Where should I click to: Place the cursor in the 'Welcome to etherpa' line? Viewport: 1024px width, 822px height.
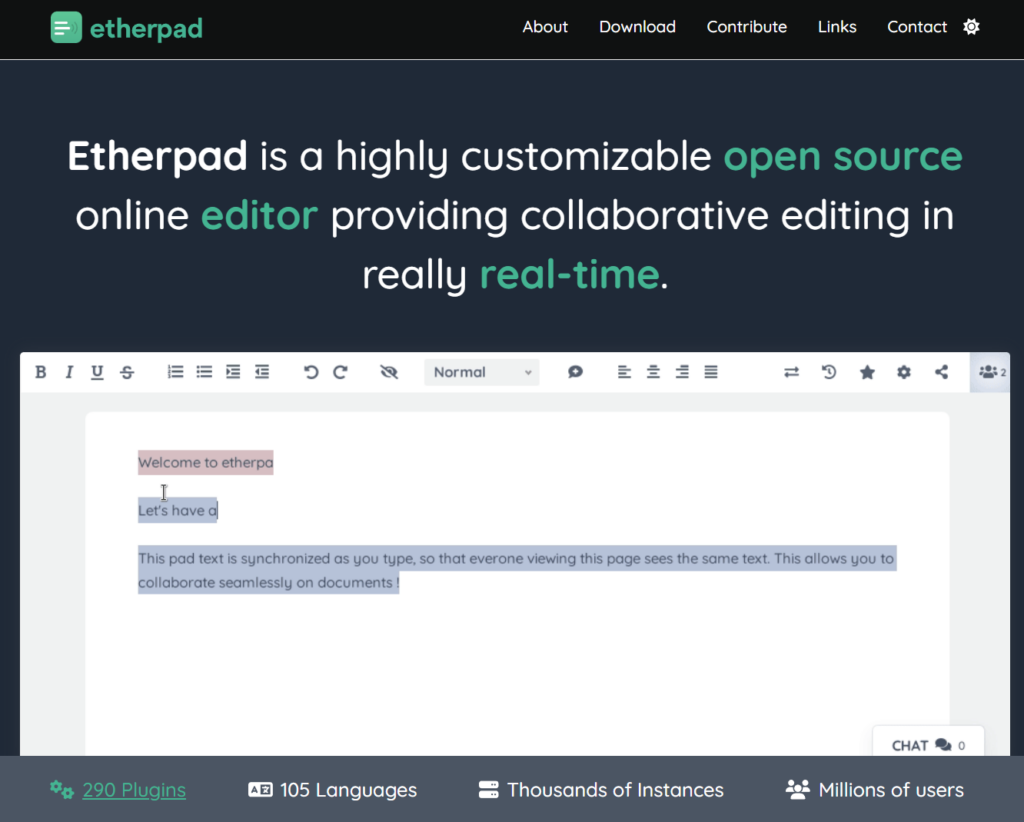pos(206,462)
